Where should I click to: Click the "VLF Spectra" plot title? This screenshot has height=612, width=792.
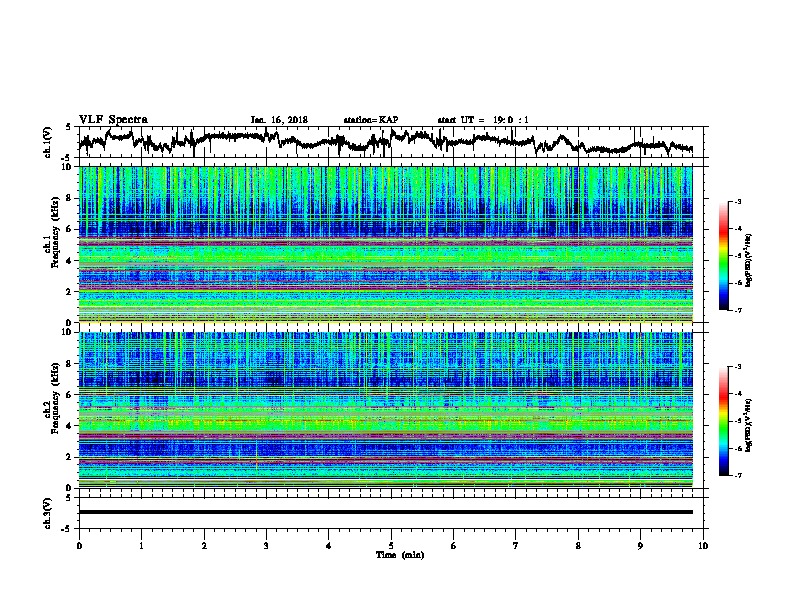(113, 120)
